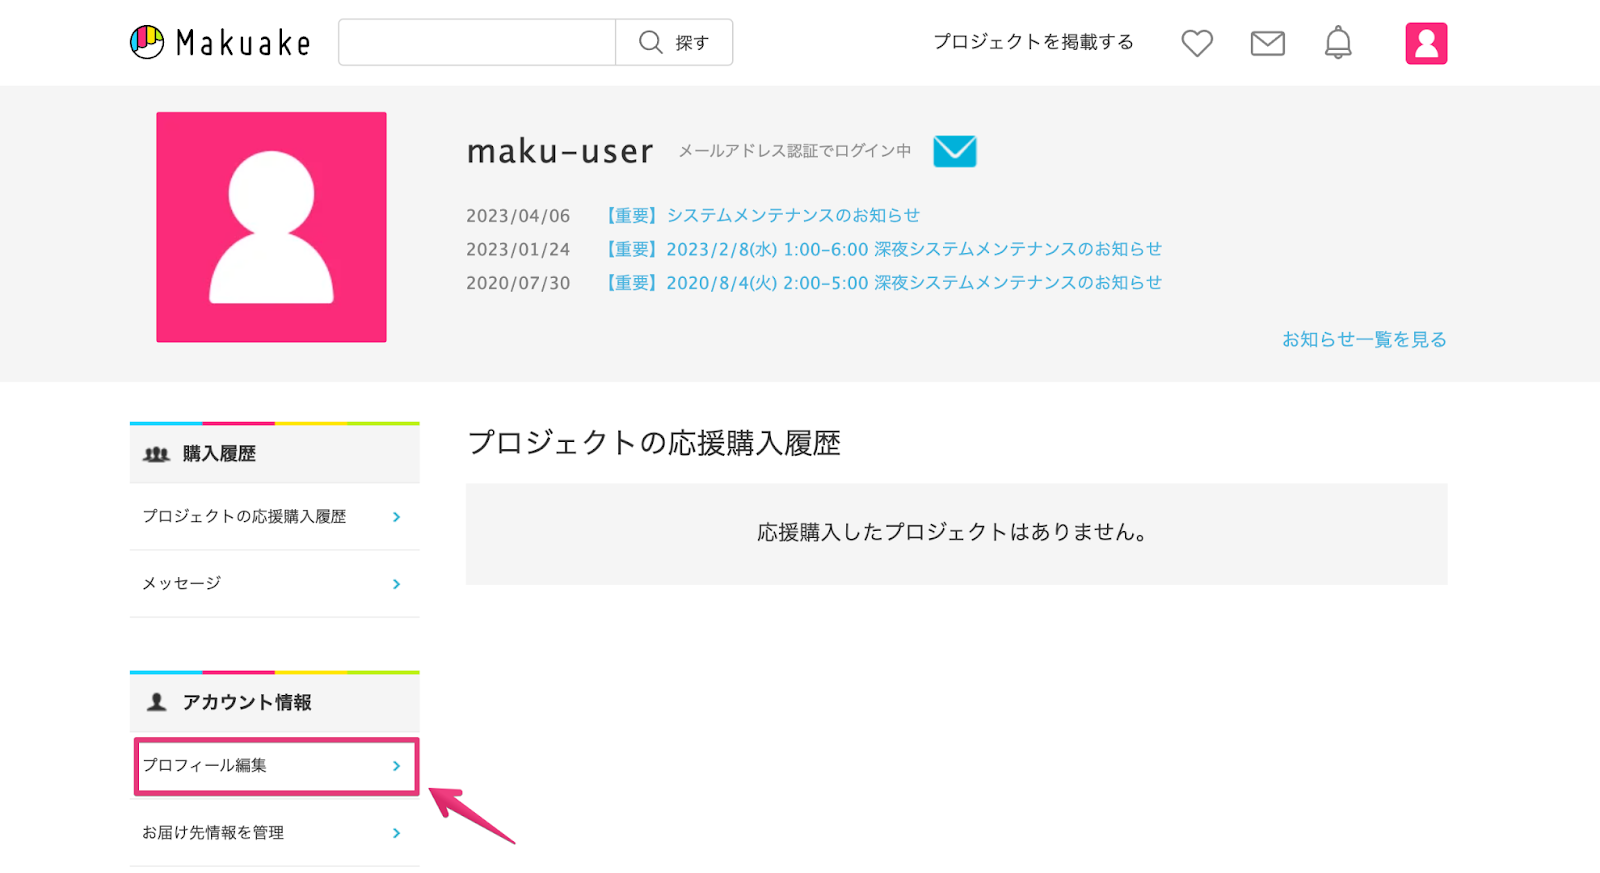
Task: Click the search text field
Action: (x=477, y=42)
